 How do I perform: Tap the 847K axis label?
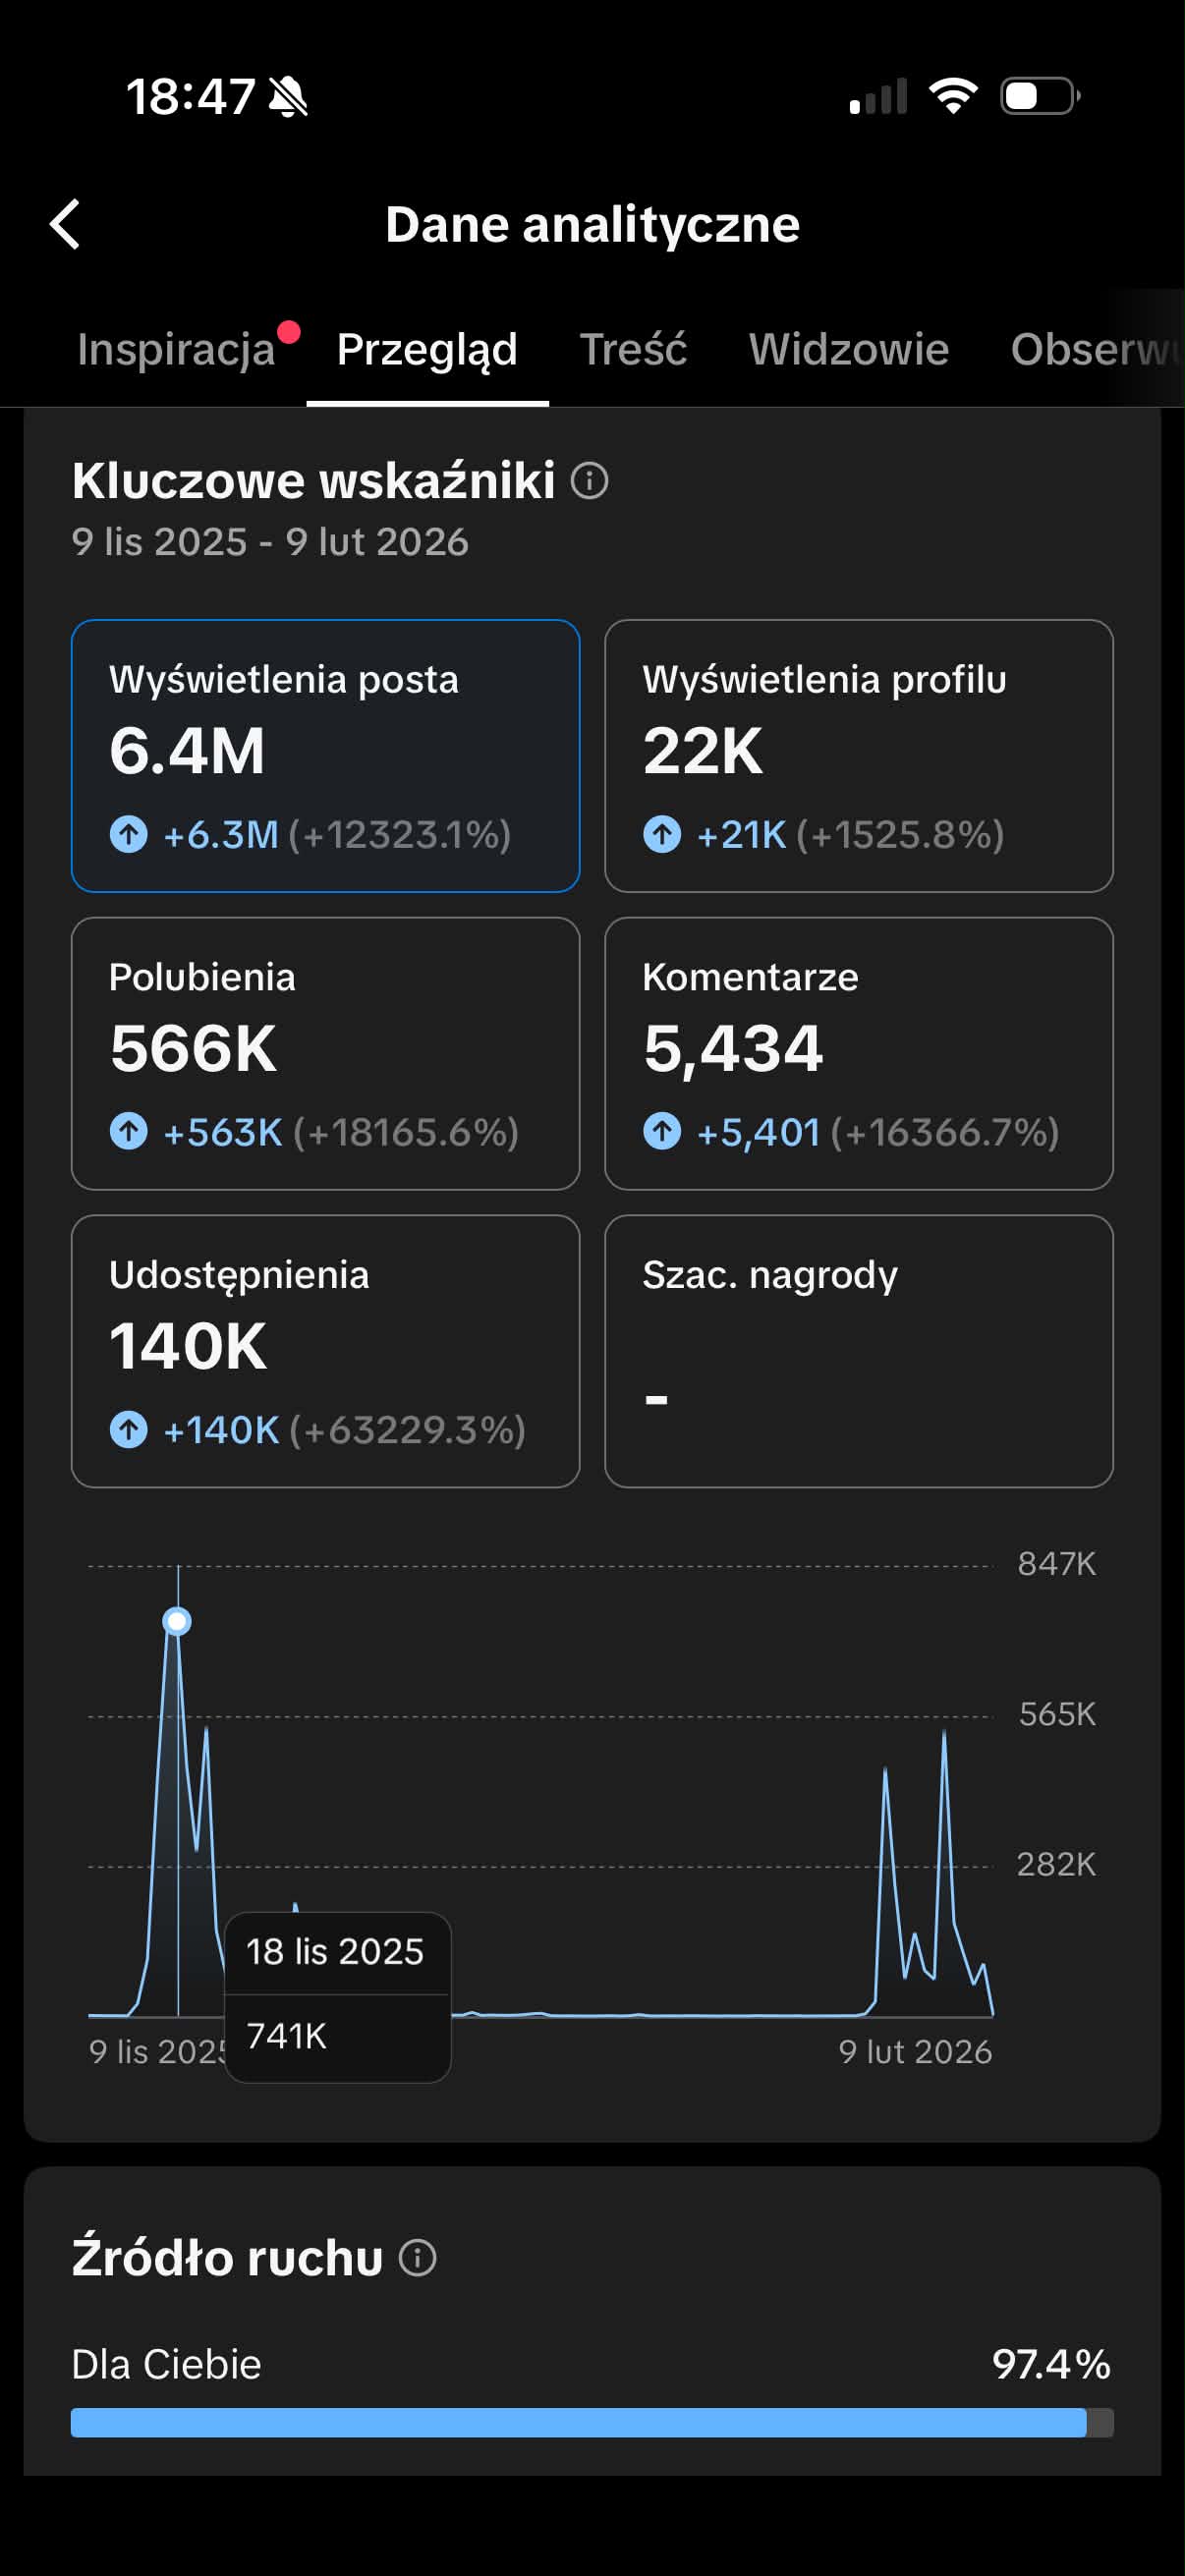(x=1057, y=1564)
